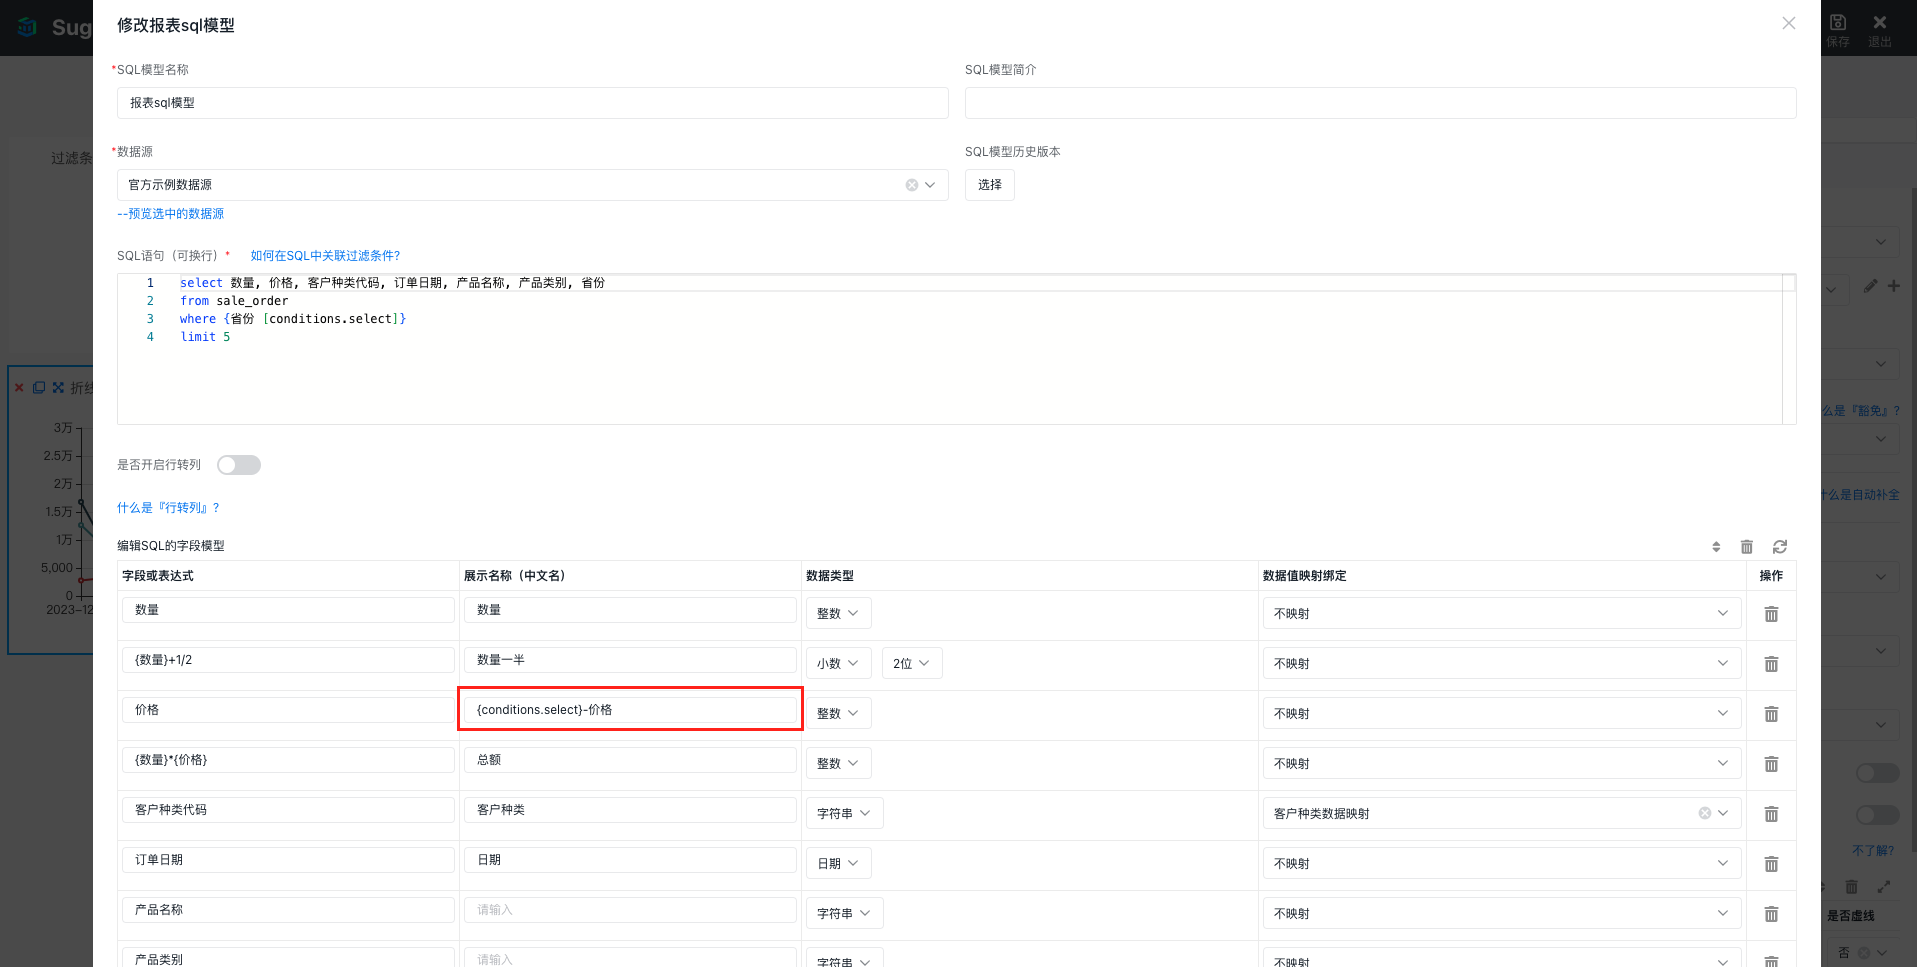The width and height of the screenshot is (1917, 967).
Task: Delete the {数量}*{价格} field row
Action: click(1771, 764)
